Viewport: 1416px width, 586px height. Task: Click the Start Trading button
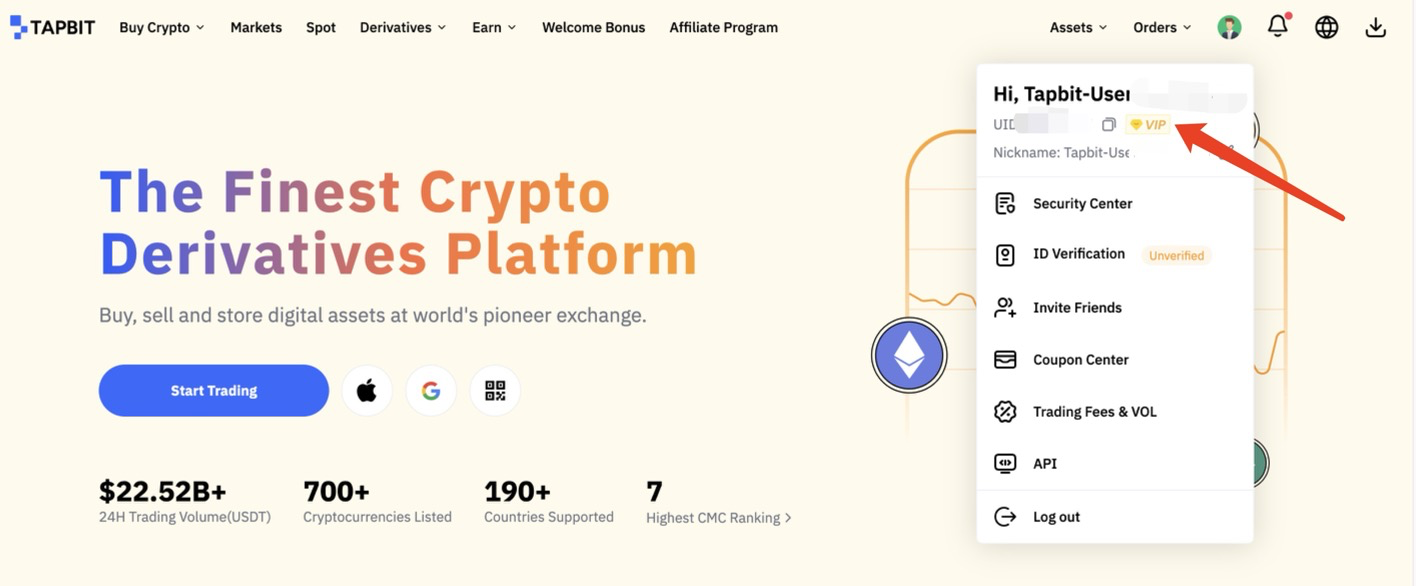214,391
